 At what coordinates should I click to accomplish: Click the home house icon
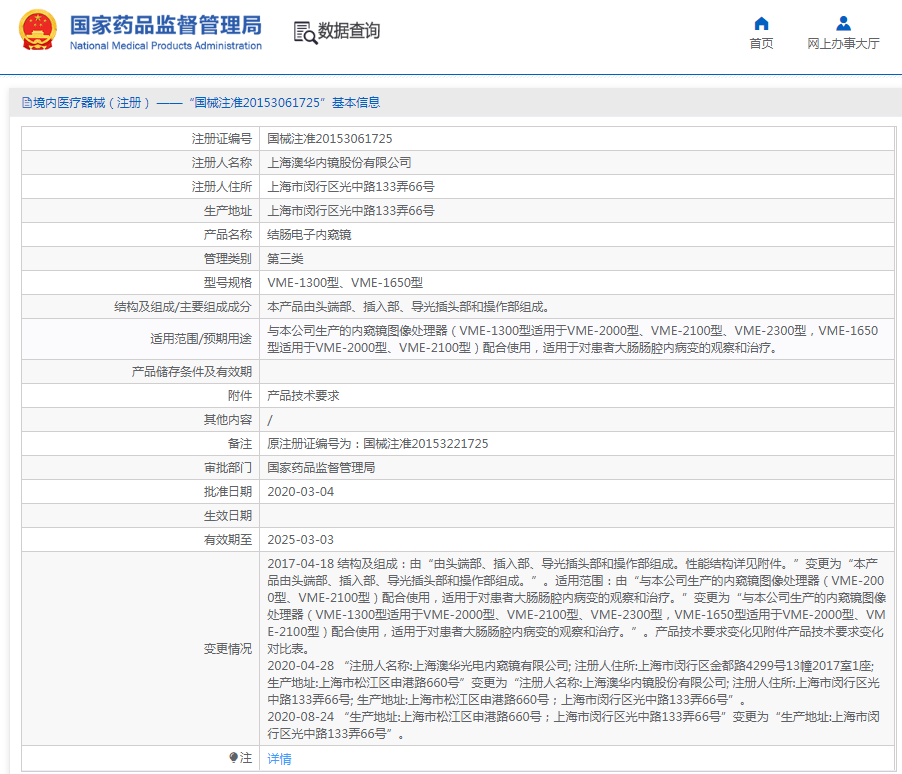tap(761, 24)
